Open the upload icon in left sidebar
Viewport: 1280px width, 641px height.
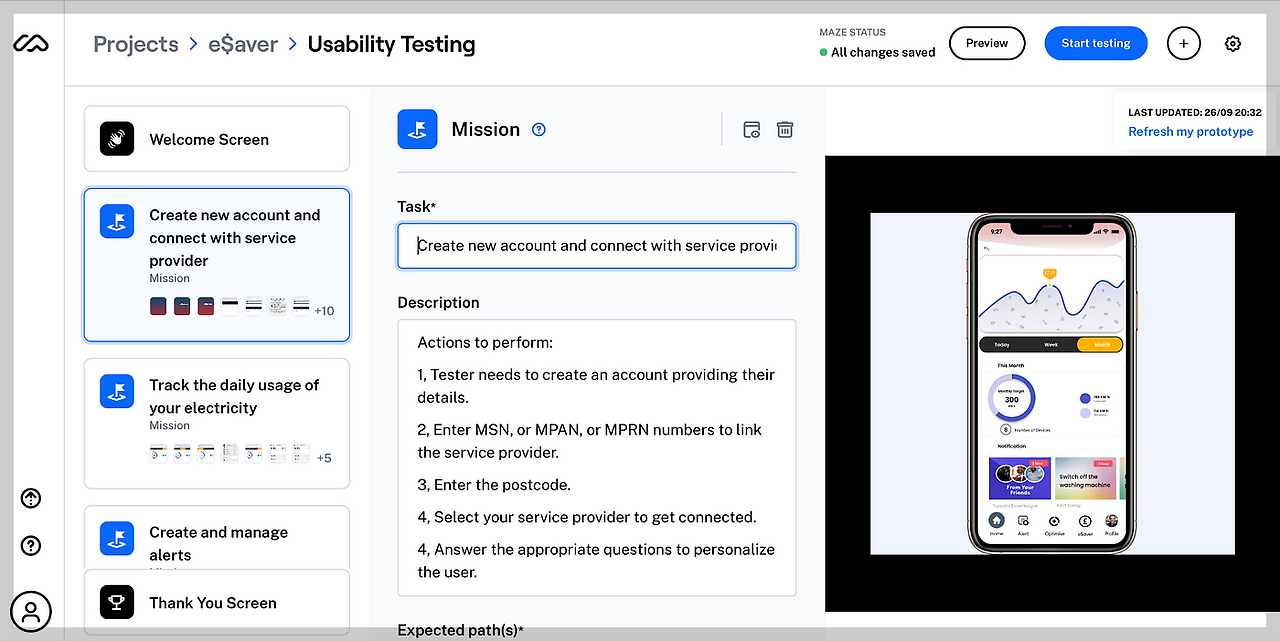click(31, 498)
